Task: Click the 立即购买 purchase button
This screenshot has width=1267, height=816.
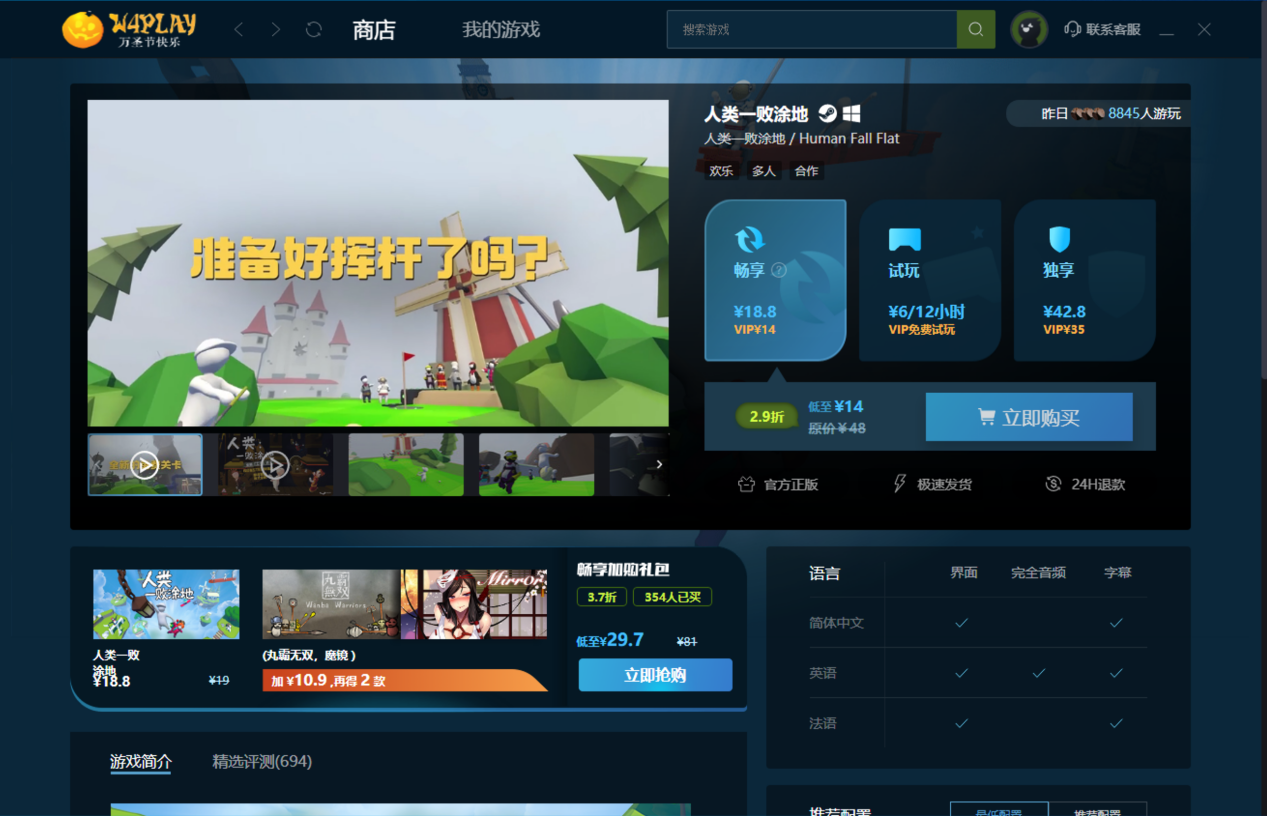Action: click(1029, 417)
